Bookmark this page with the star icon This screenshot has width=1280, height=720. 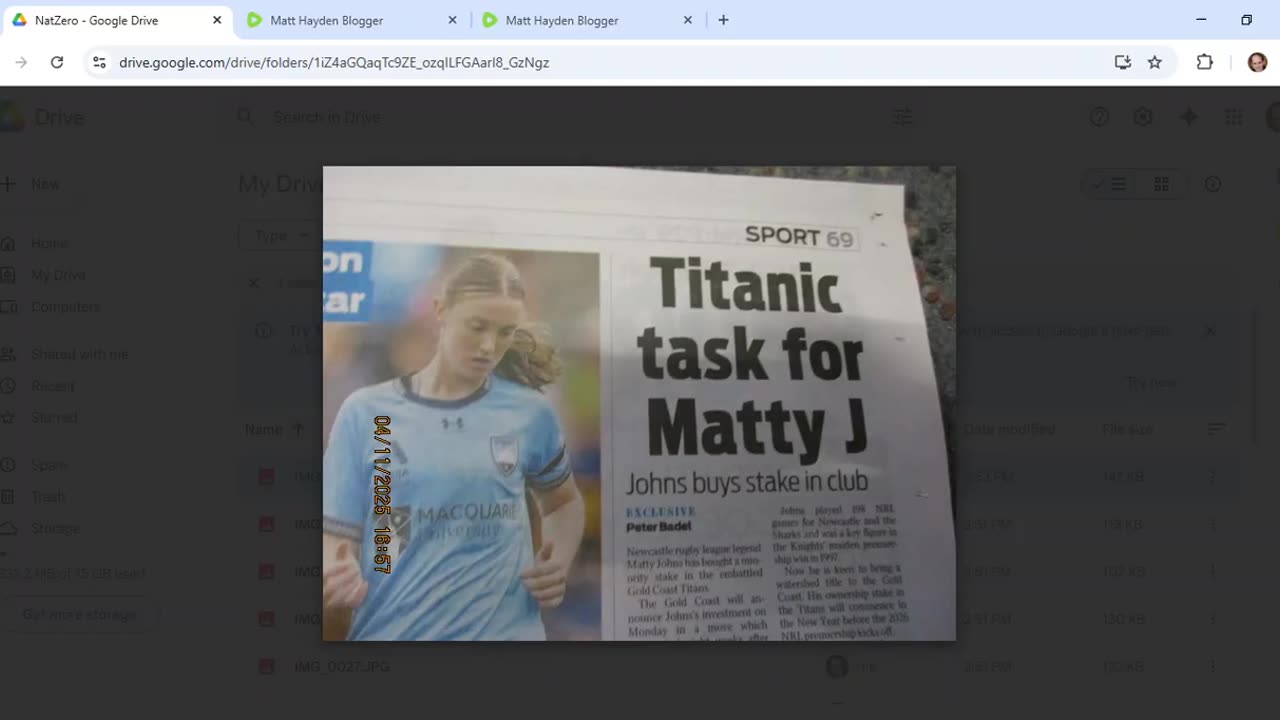coord(1155,62)
